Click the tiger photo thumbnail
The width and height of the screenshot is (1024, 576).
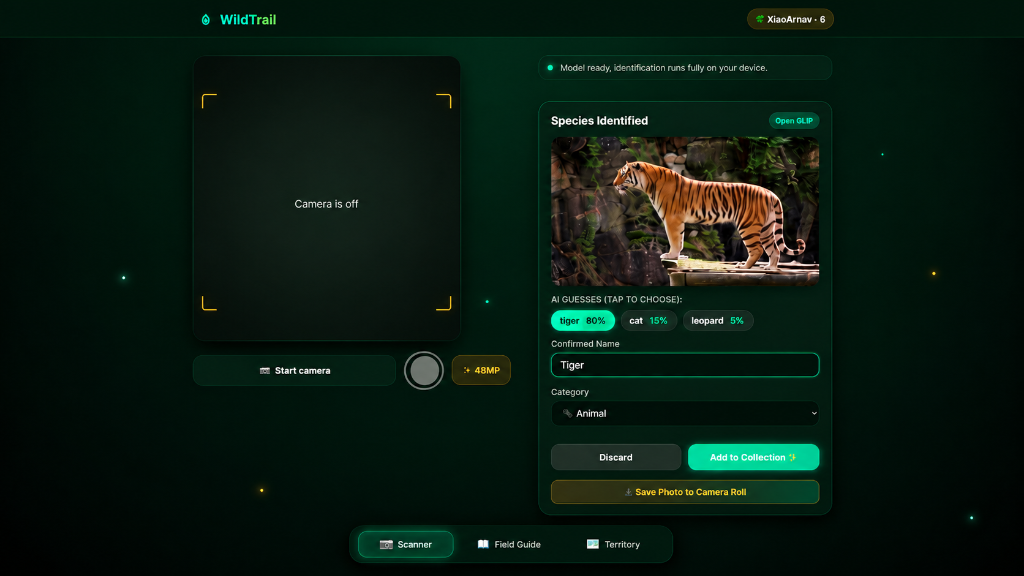click(x=685, y=211)
